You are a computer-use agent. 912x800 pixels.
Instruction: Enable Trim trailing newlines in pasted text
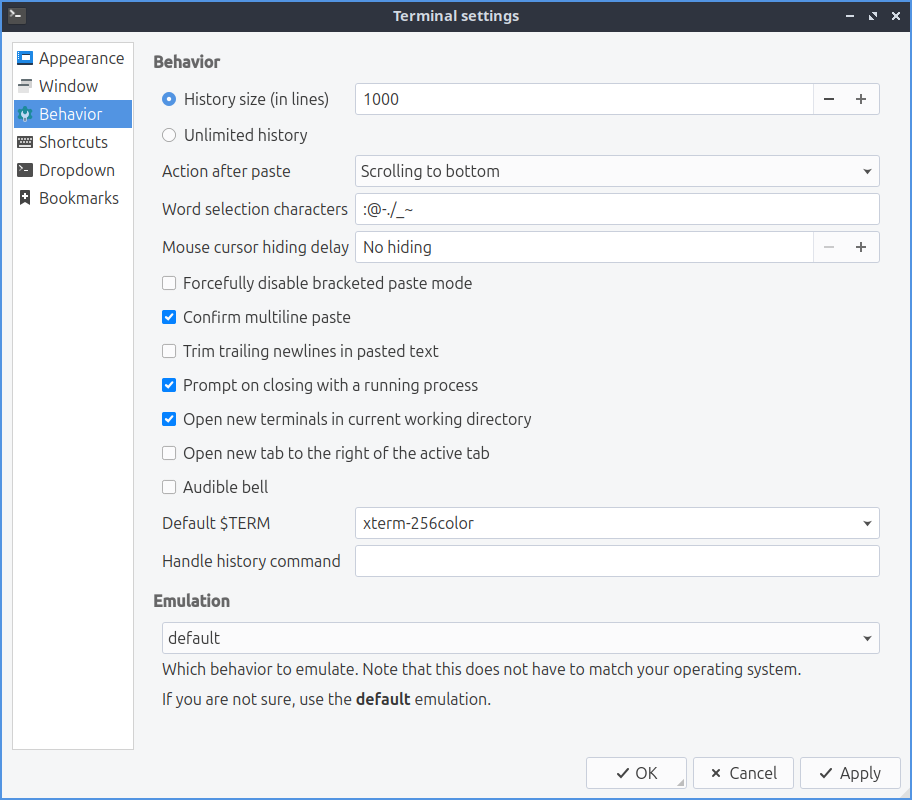pos(169,351)
